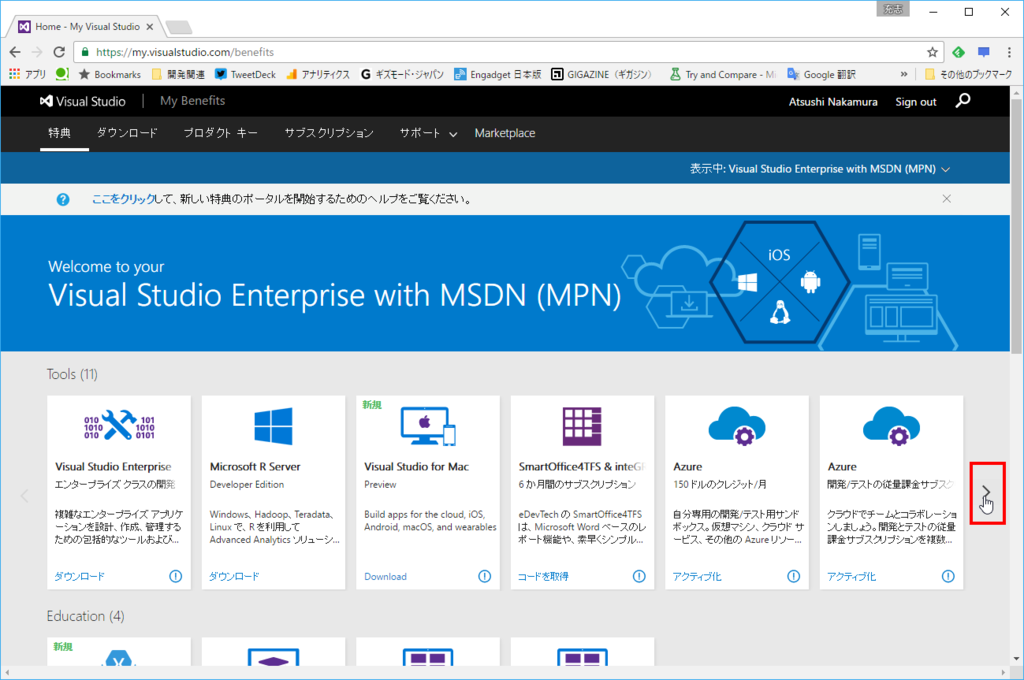Click the first Education card with 新規 label
Viewport: 1024px width, 680px height.
click(x=119, y=652)
